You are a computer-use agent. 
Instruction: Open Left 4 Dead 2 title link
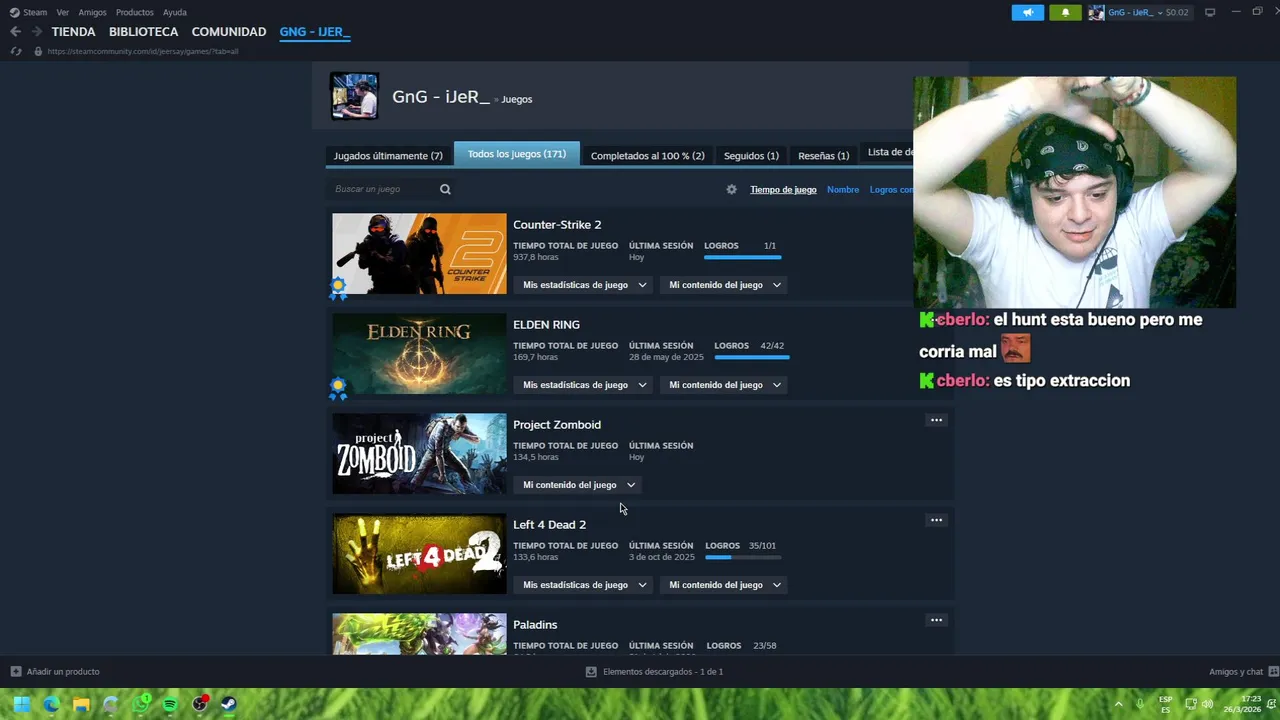click(549, 525)
